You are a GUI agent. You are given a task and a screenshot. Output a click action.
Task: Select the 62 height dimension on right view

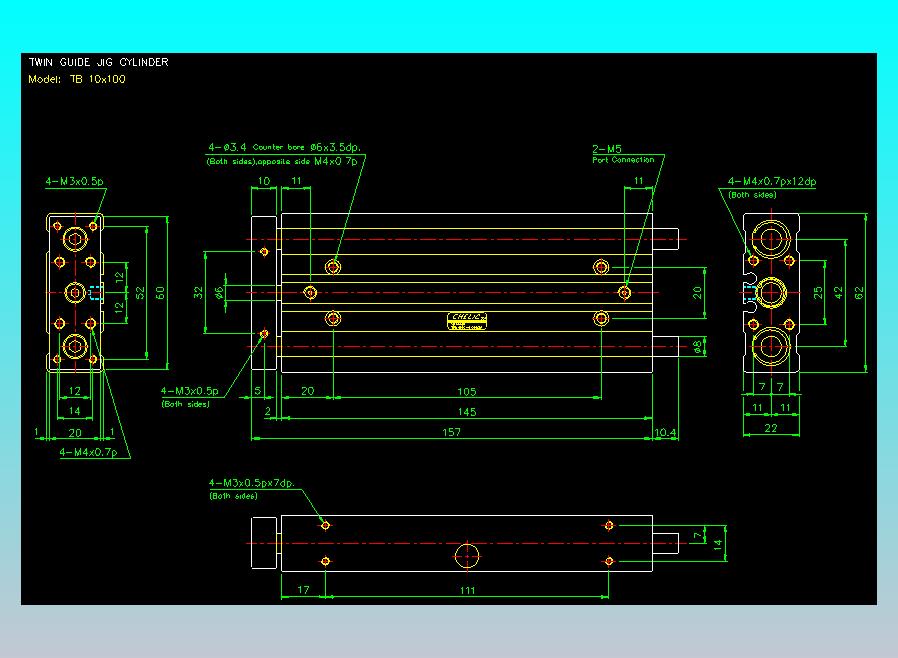tap(860, 291)
